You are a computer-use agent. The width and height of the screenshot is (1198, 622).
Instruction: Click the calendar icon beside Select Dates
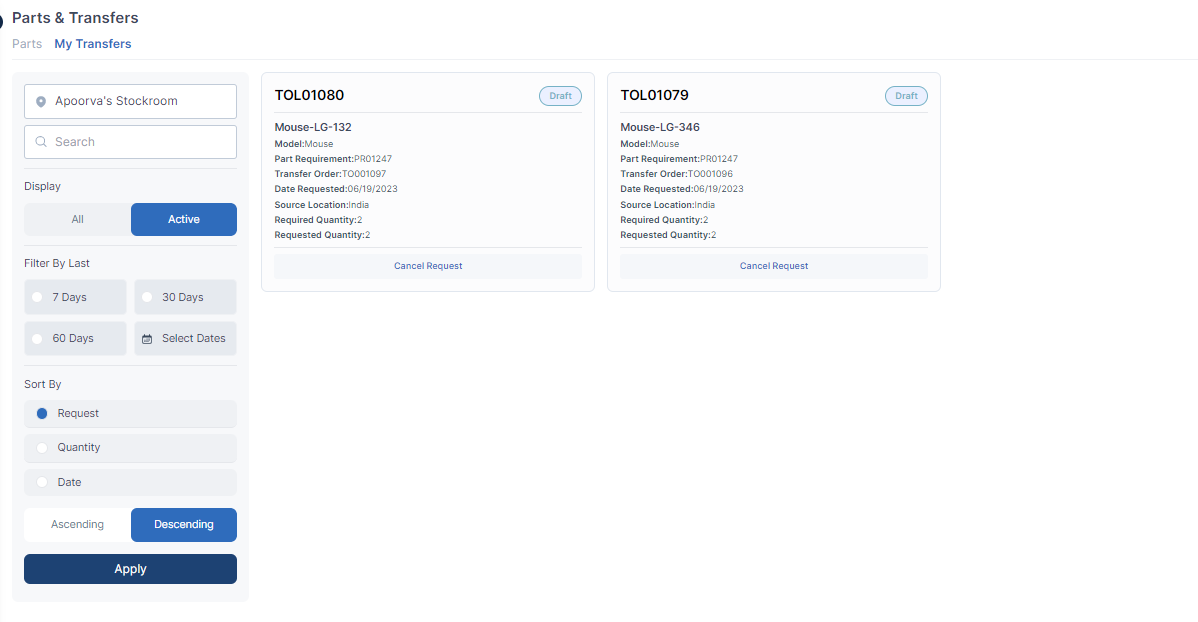[147, 339]
